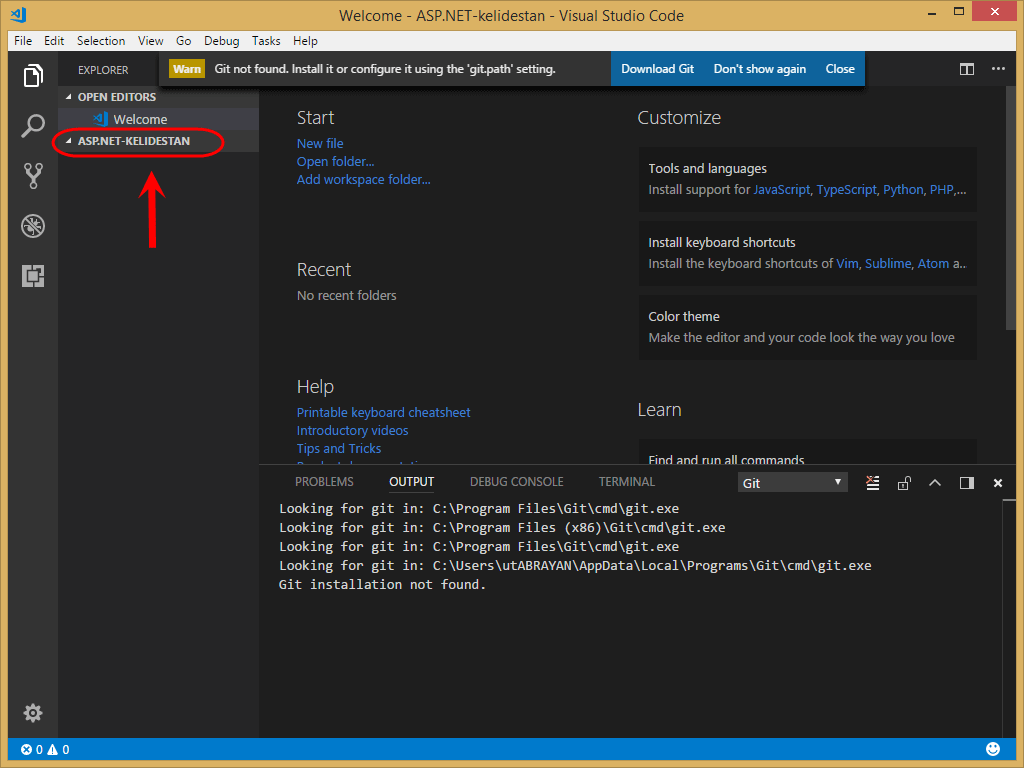The image size is (1024, 768).
Task: Maximize the panel with up chevron
Action: click(x=935, y=483)
